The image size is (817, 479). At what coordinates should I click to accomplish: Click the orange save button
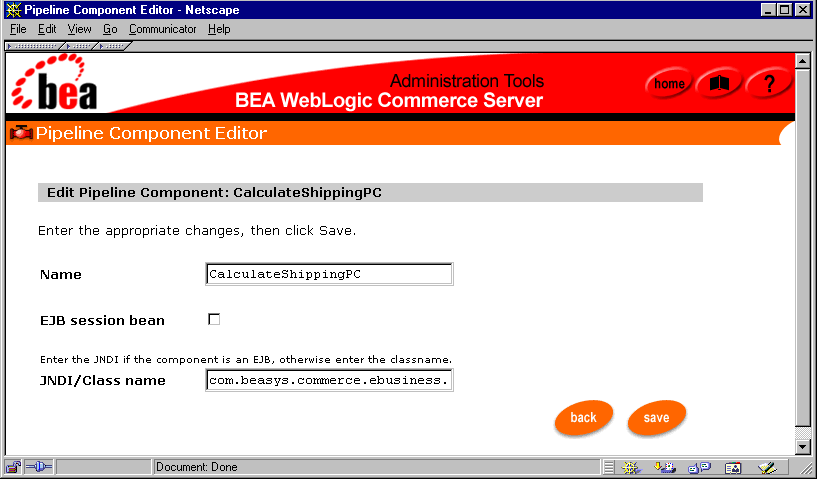[x=657, y=417]
